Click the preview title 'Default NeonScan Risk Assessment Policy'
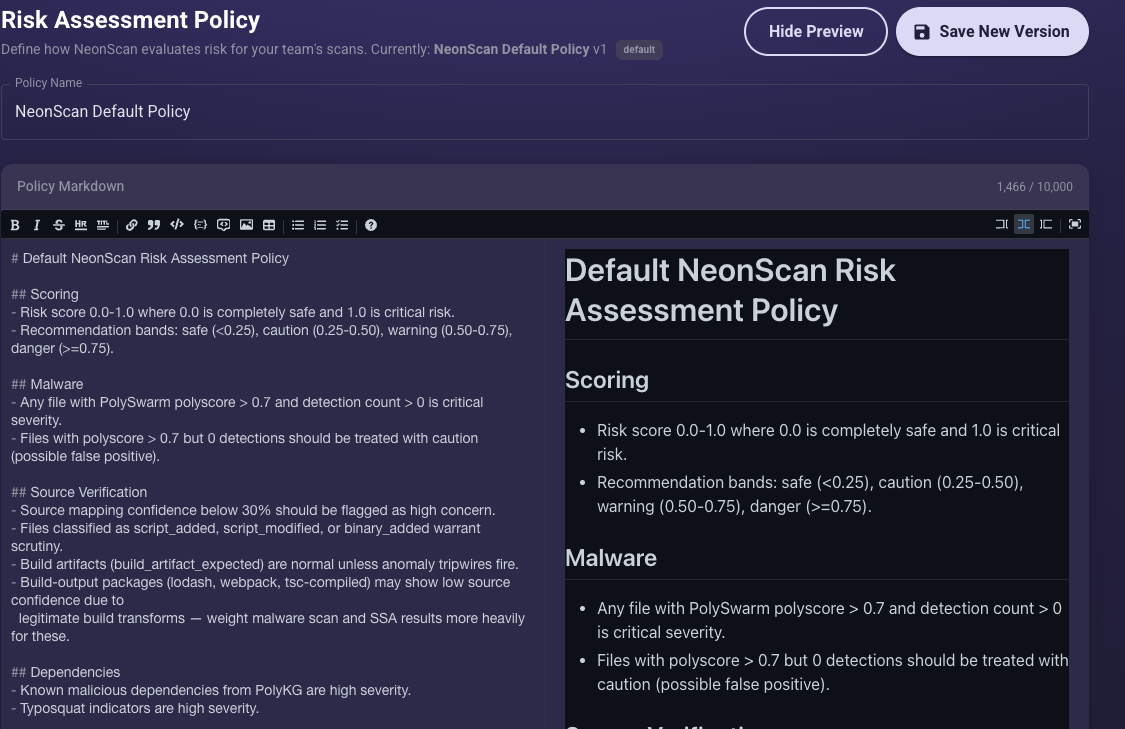The image size is (1125, 729). coord(730,291)
